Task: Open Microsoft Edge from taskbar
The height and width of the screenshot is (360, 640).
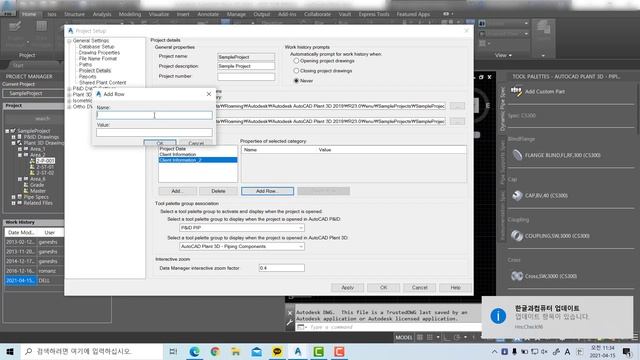Action: click(x=194, y=351)
